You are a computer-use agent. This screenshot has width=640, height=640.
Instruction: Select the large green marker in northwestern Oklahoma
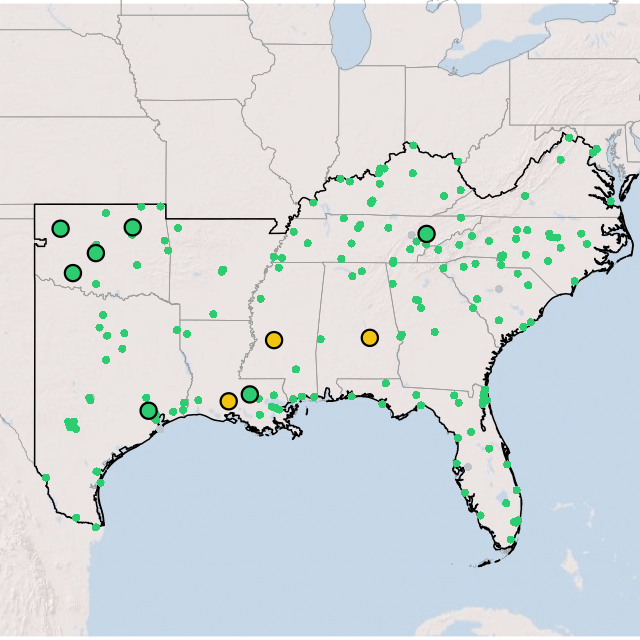click(61, 229)
